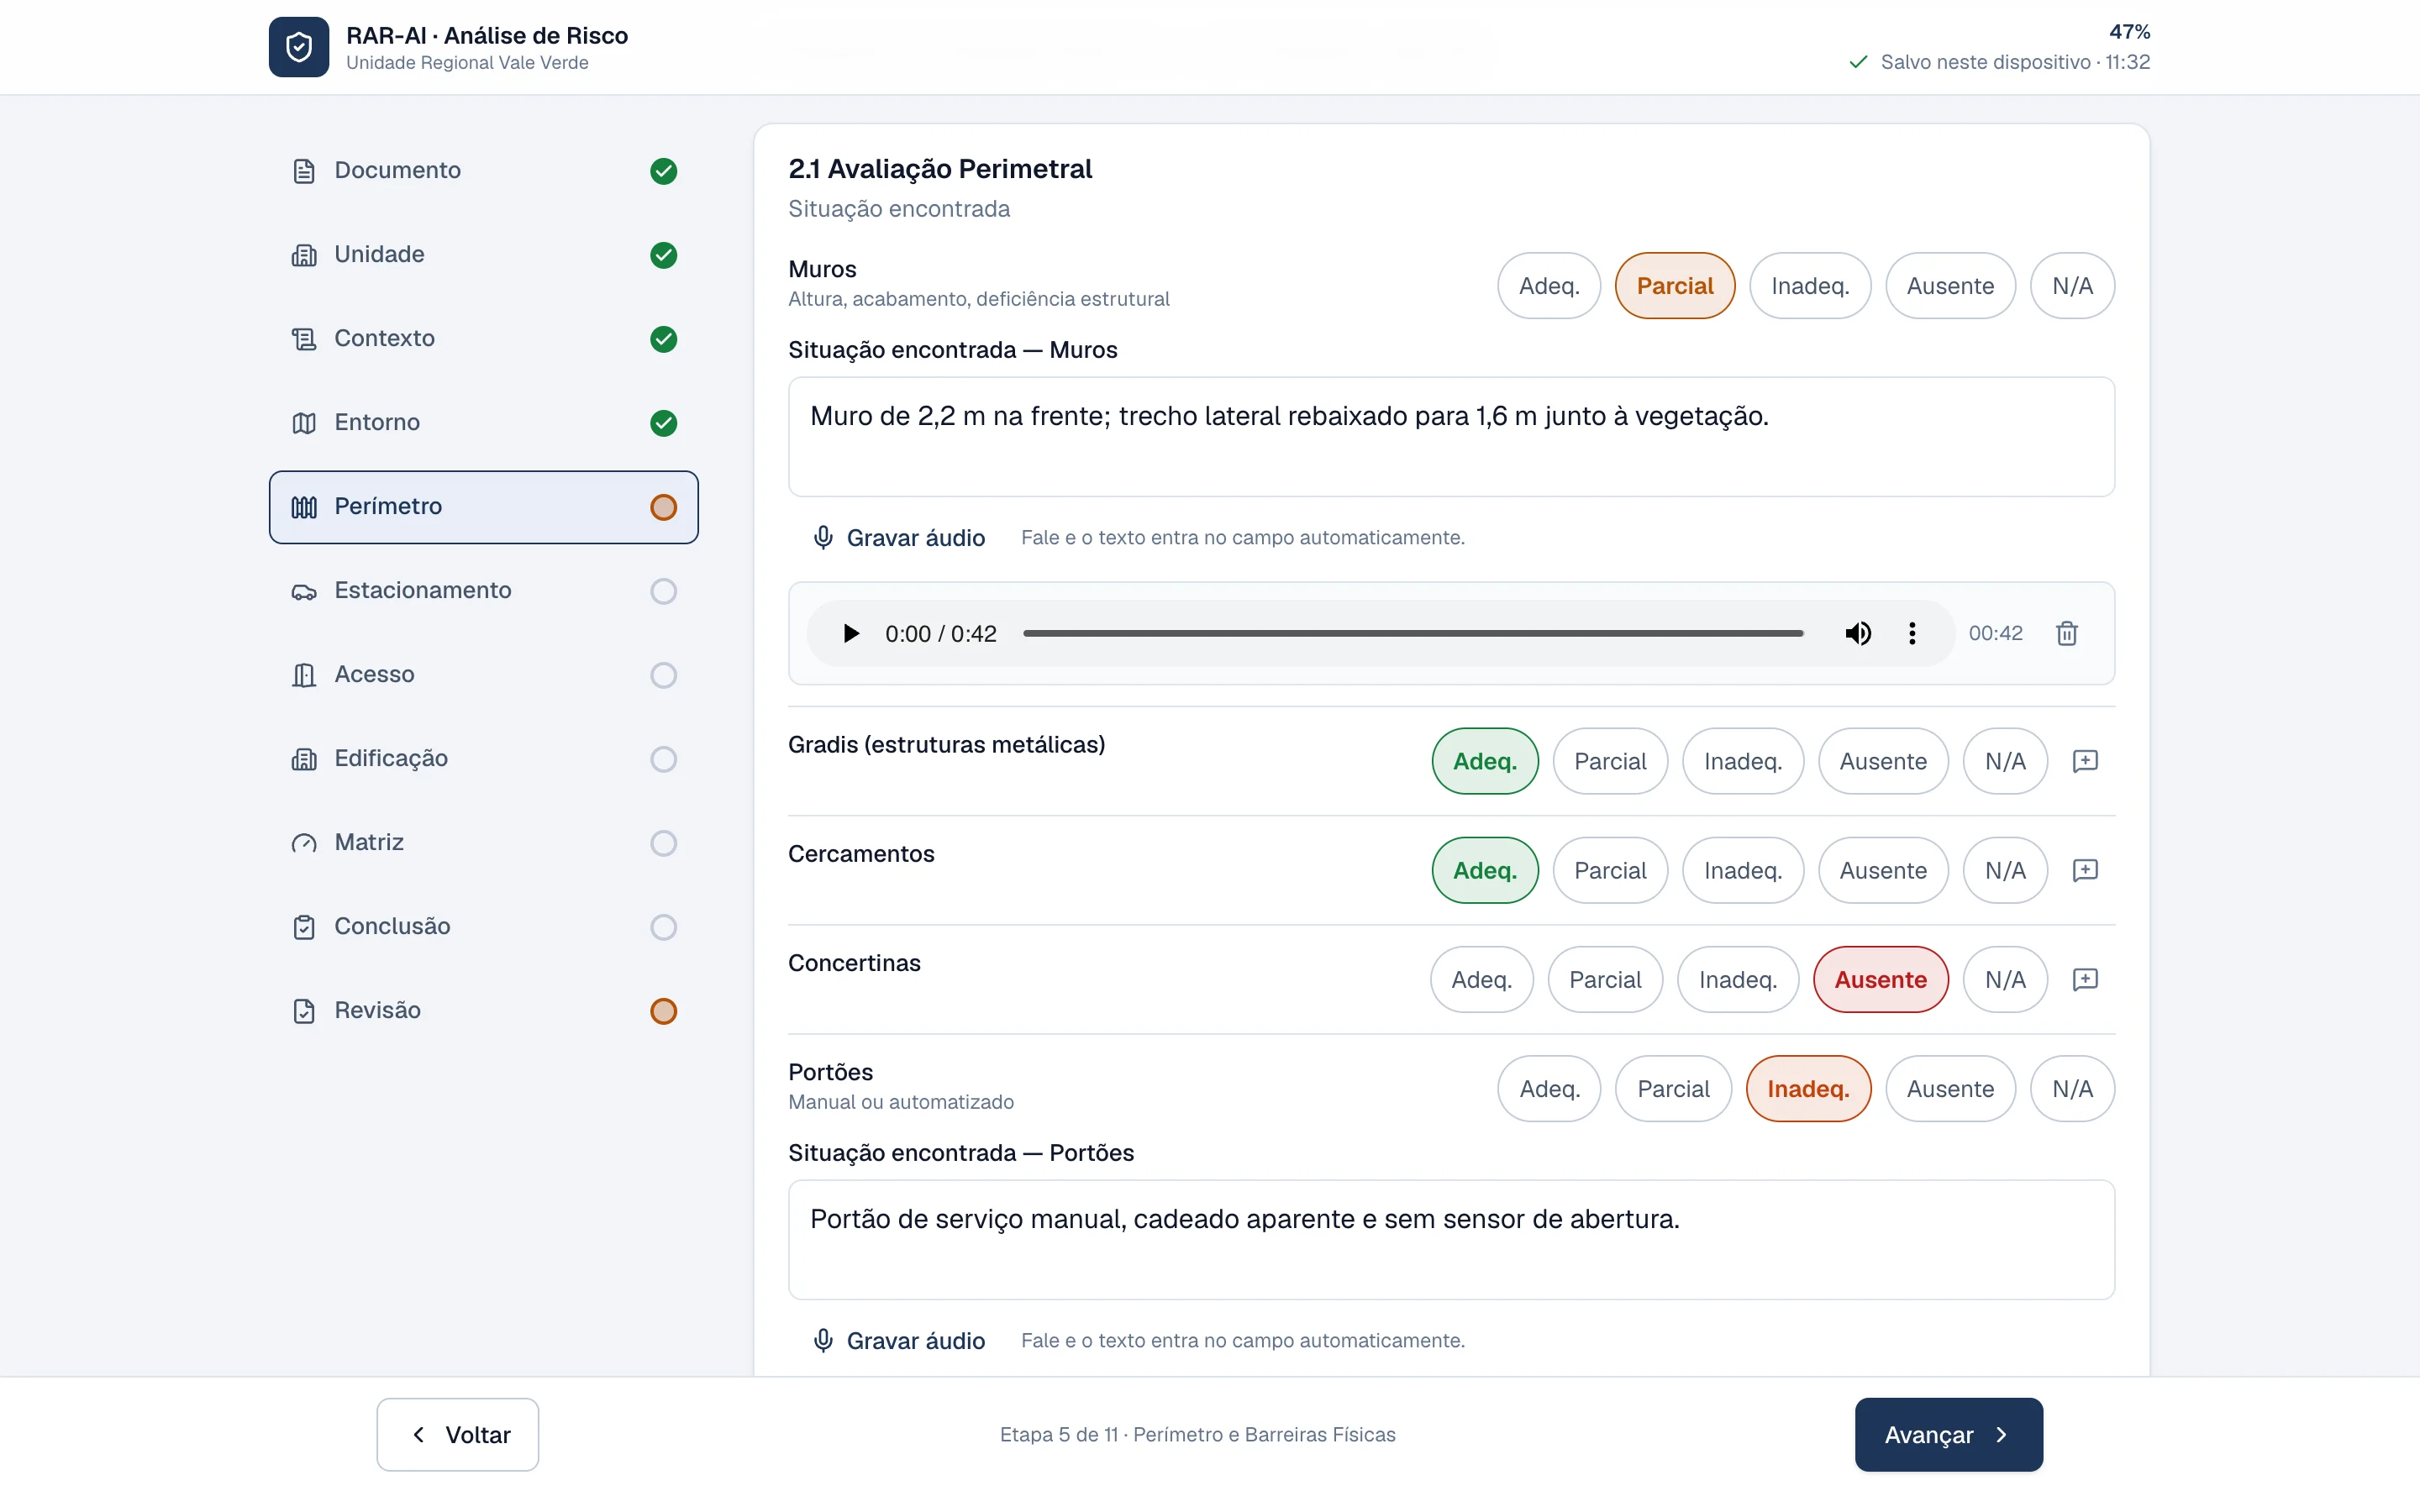This screenshot has height=1512, width=2420.
Task: Select Parcial for Gradis
Action: click(1610, 762)
